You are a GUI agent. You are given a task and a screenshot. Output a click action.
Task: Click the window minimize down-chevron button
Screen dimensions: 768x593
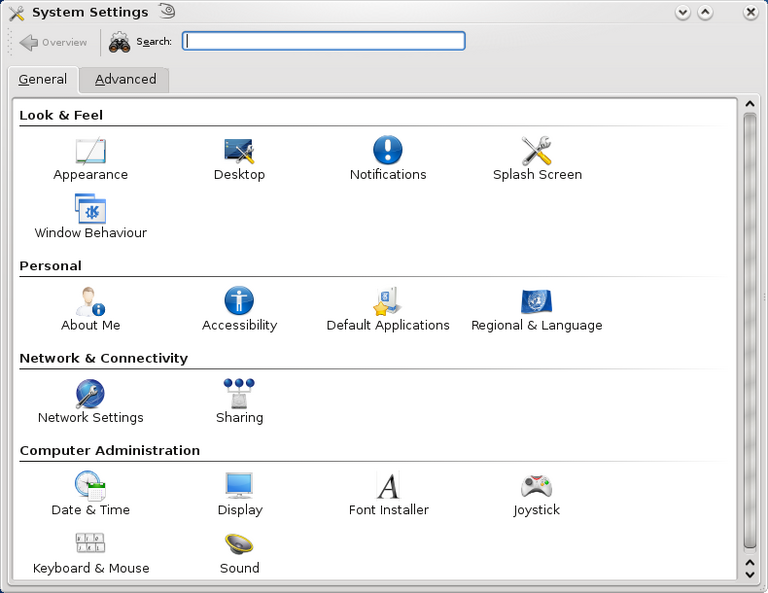click(x=682, y=12)
